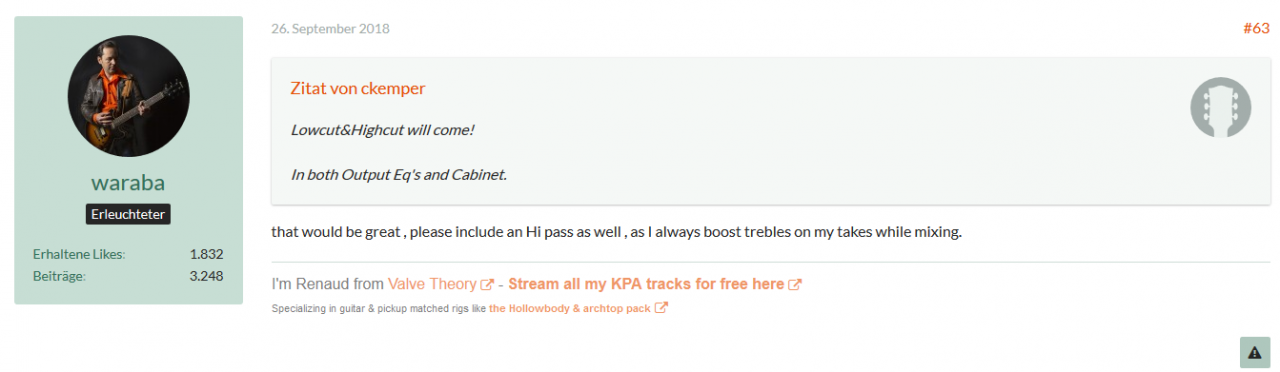Image resolution: width=1280 pixels, height=372 pixels.
Task: Open the Hollowbody & archtop pack link
Action: [570, 308]
